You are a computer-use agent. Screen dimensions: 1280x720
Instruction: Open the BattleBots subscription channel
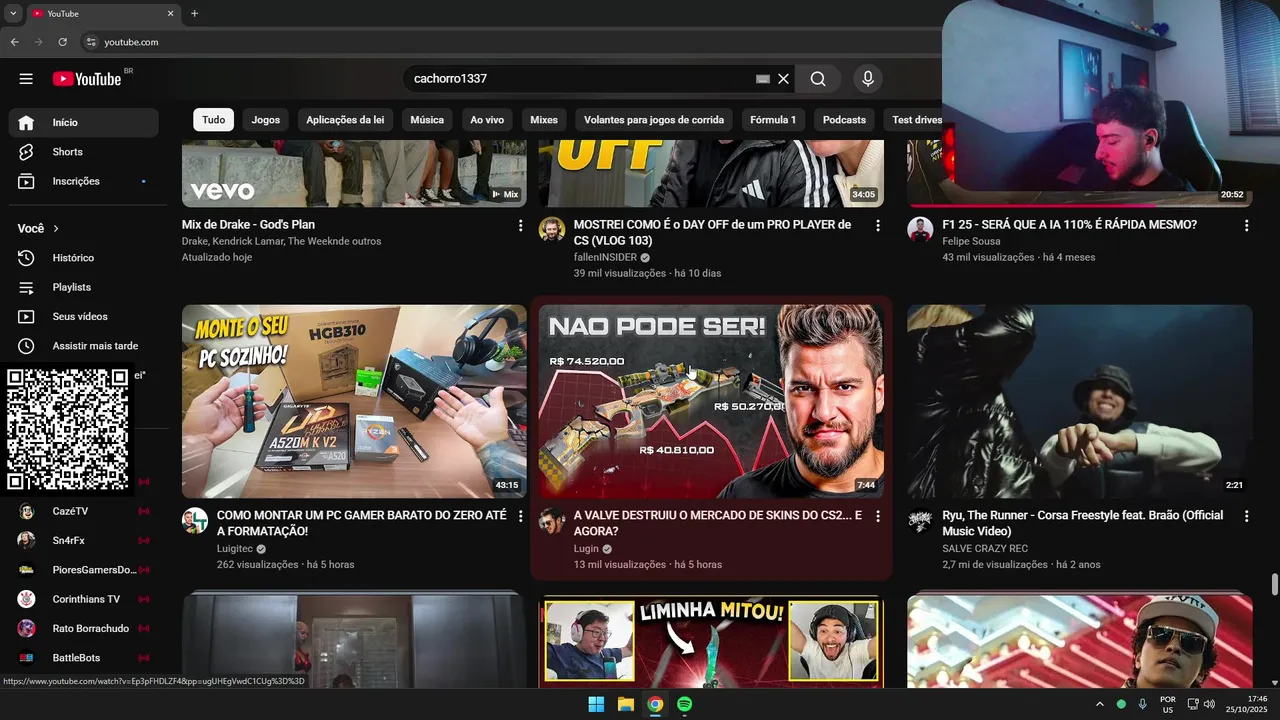84,658
